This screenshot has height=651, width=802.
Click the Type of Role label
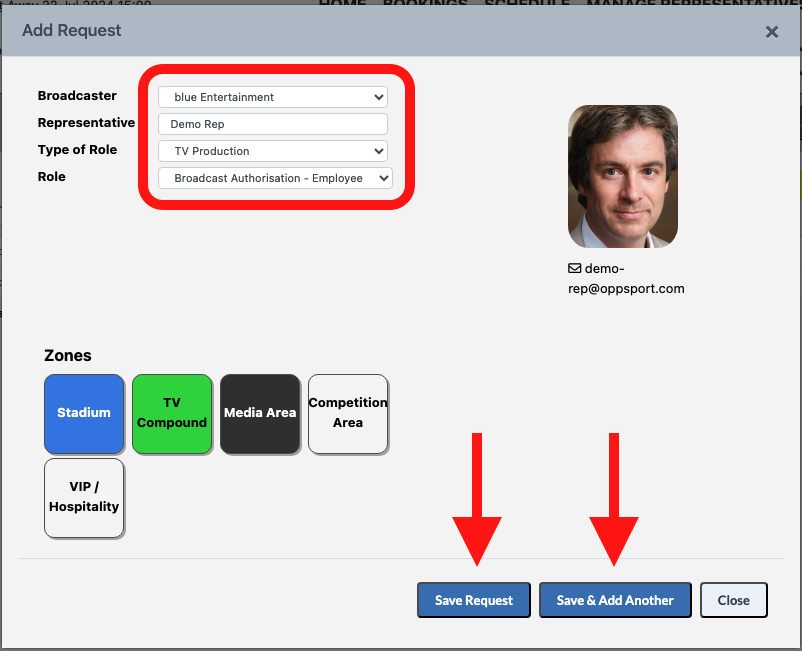77,150
